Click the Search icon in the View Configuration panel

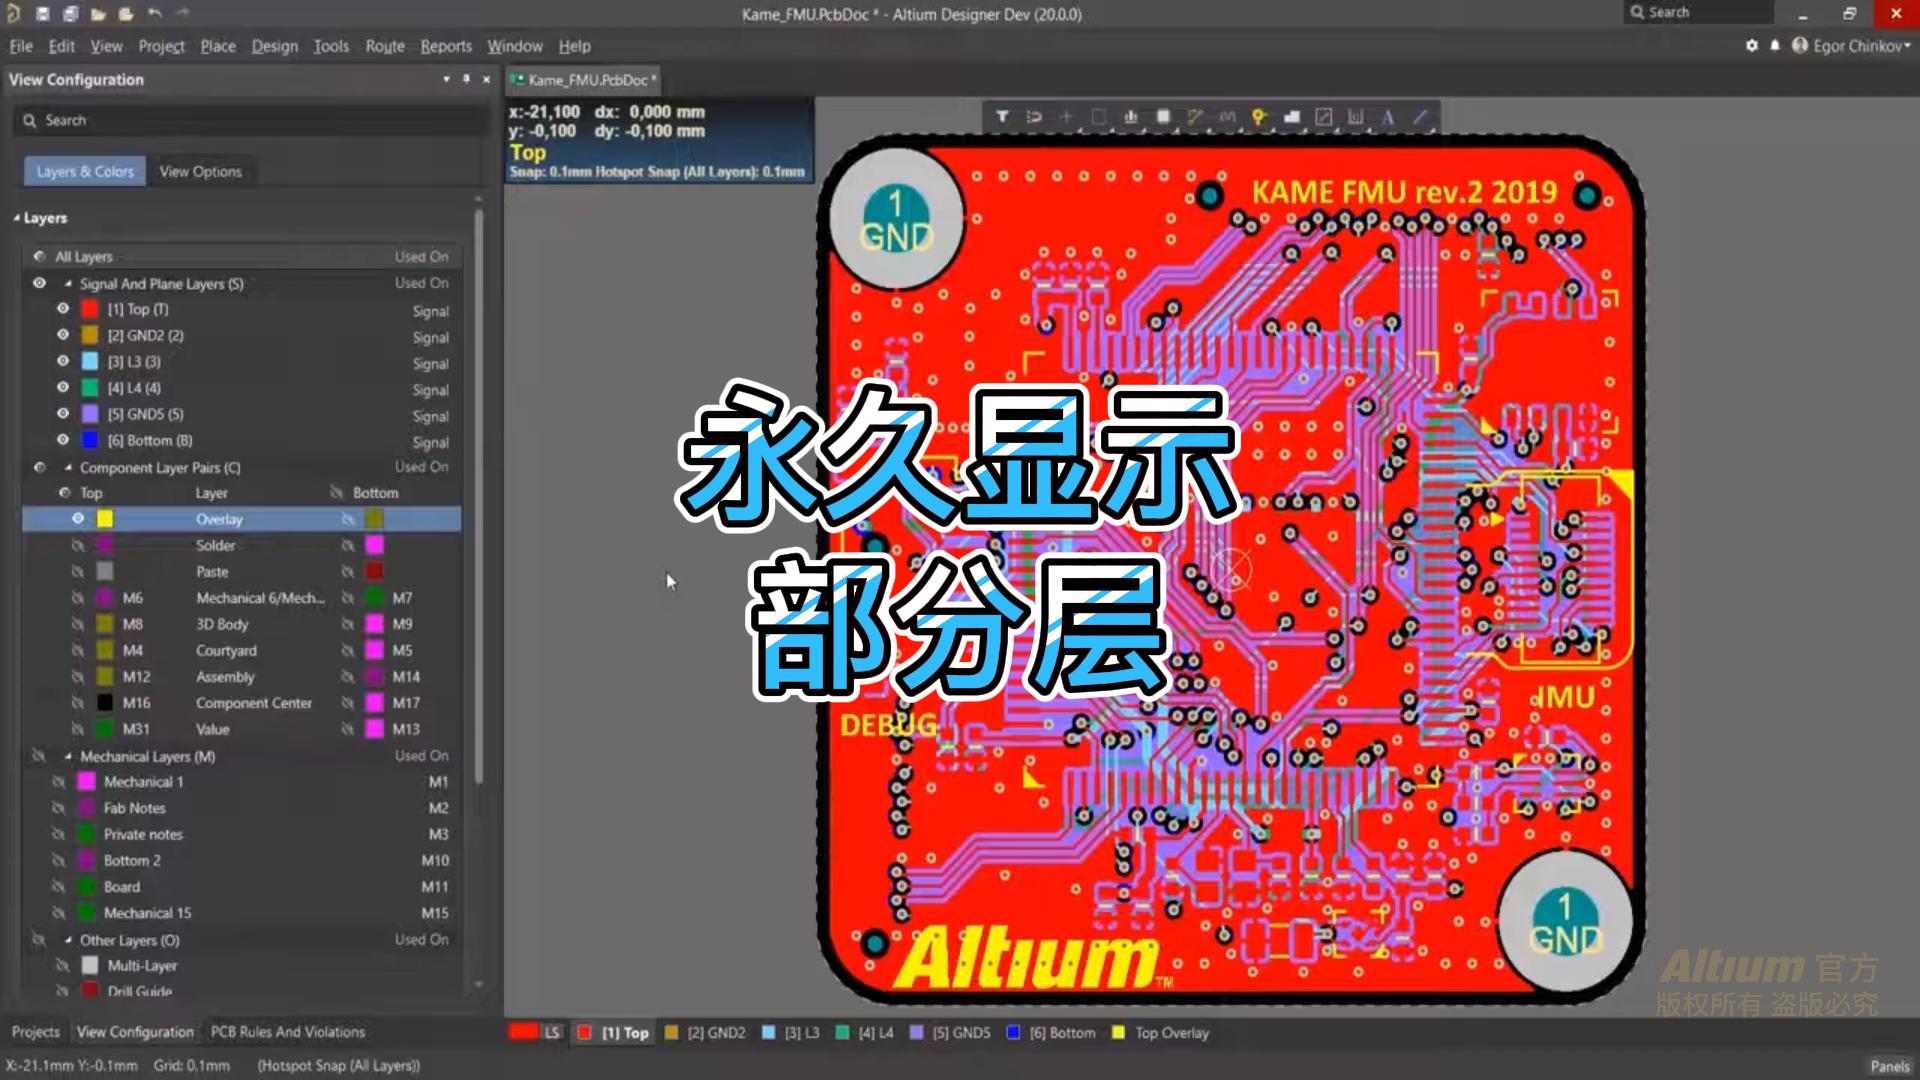(x=29, y=120)
